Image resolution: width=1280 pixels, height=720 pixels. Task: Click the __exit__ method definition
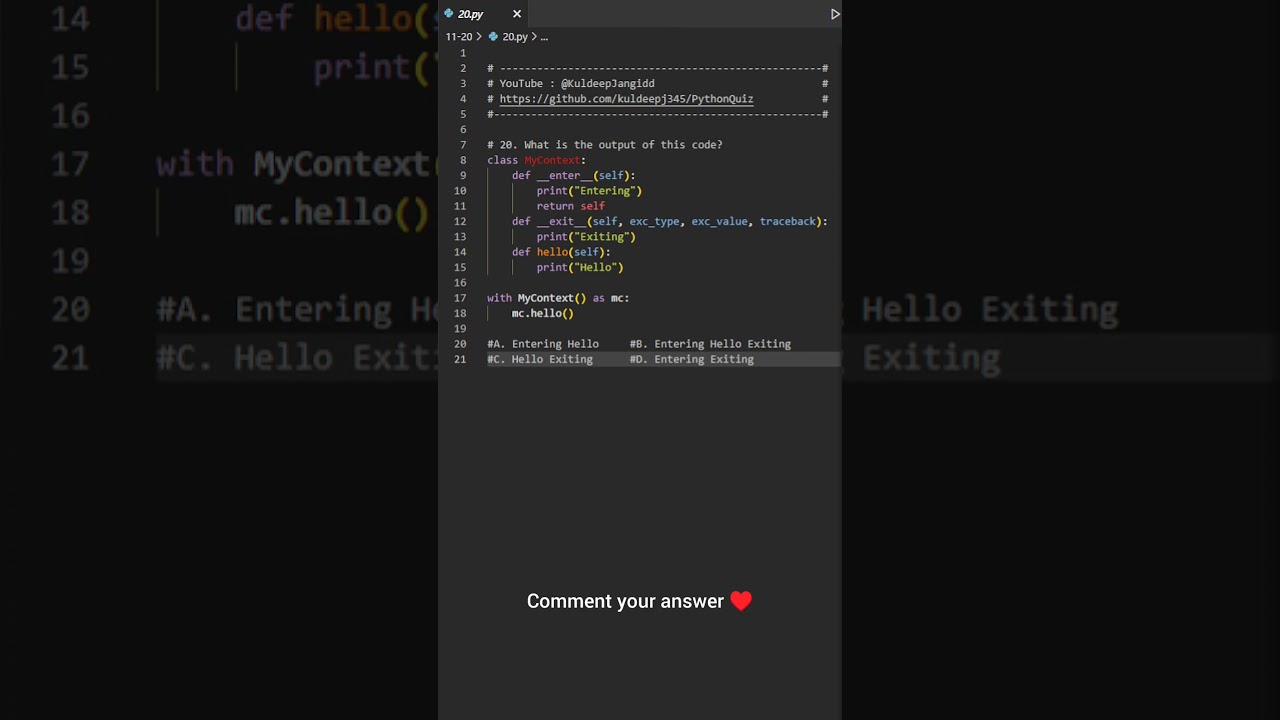pyautogui.click(x=670, y=221)
